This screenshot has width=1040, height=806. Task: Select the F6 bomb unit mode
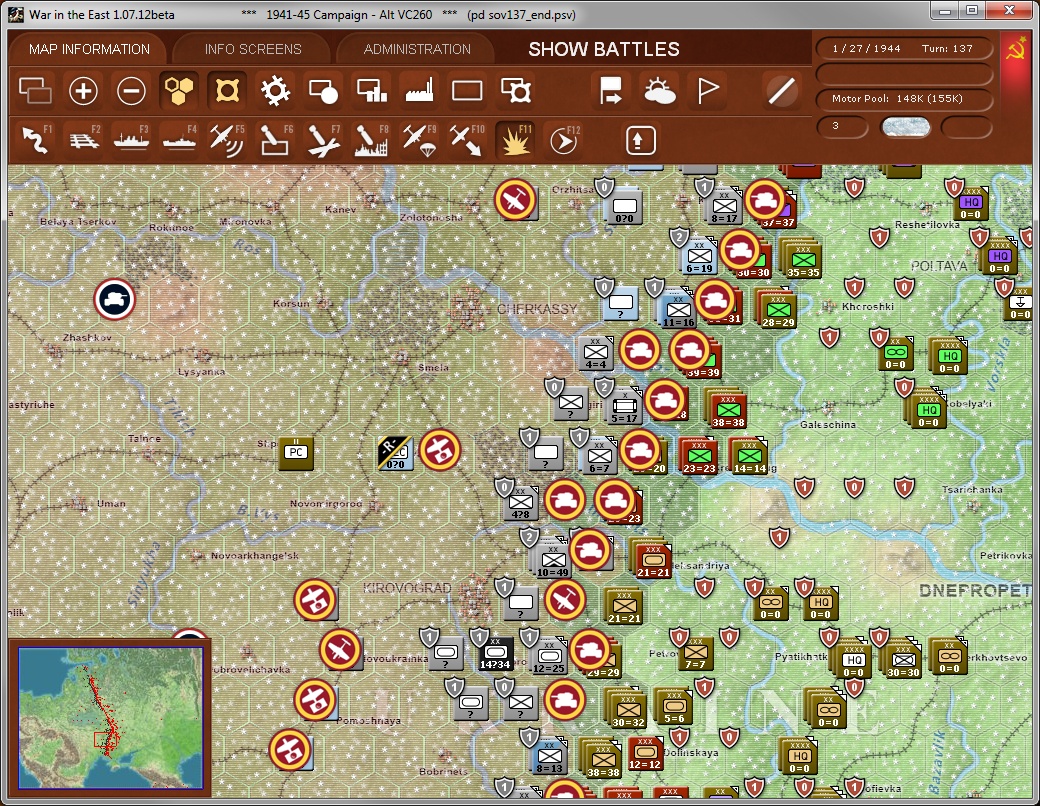(275, 140)
